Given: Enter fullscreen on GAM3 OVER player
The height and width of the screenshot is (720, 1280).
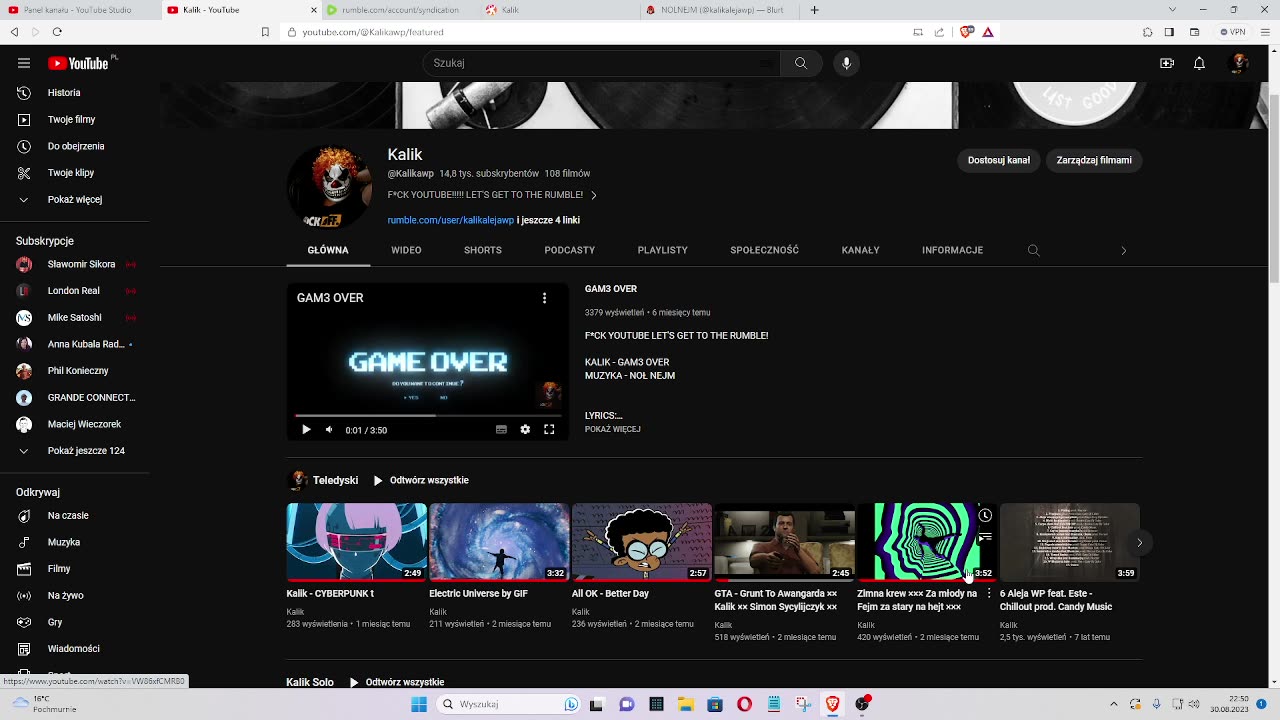Looking at the screenshot, I should click(549, 430).
